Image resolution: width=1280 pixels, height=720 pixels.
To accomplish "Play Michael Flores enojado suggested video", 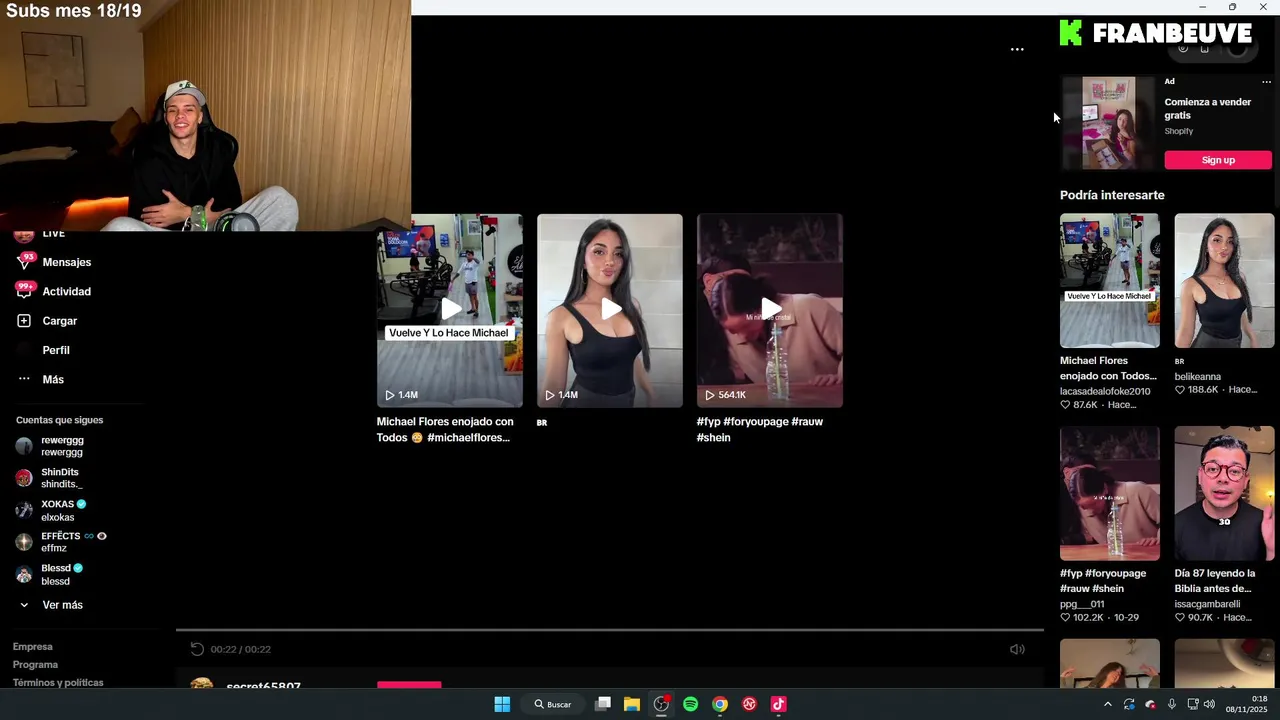I will 450,310.
